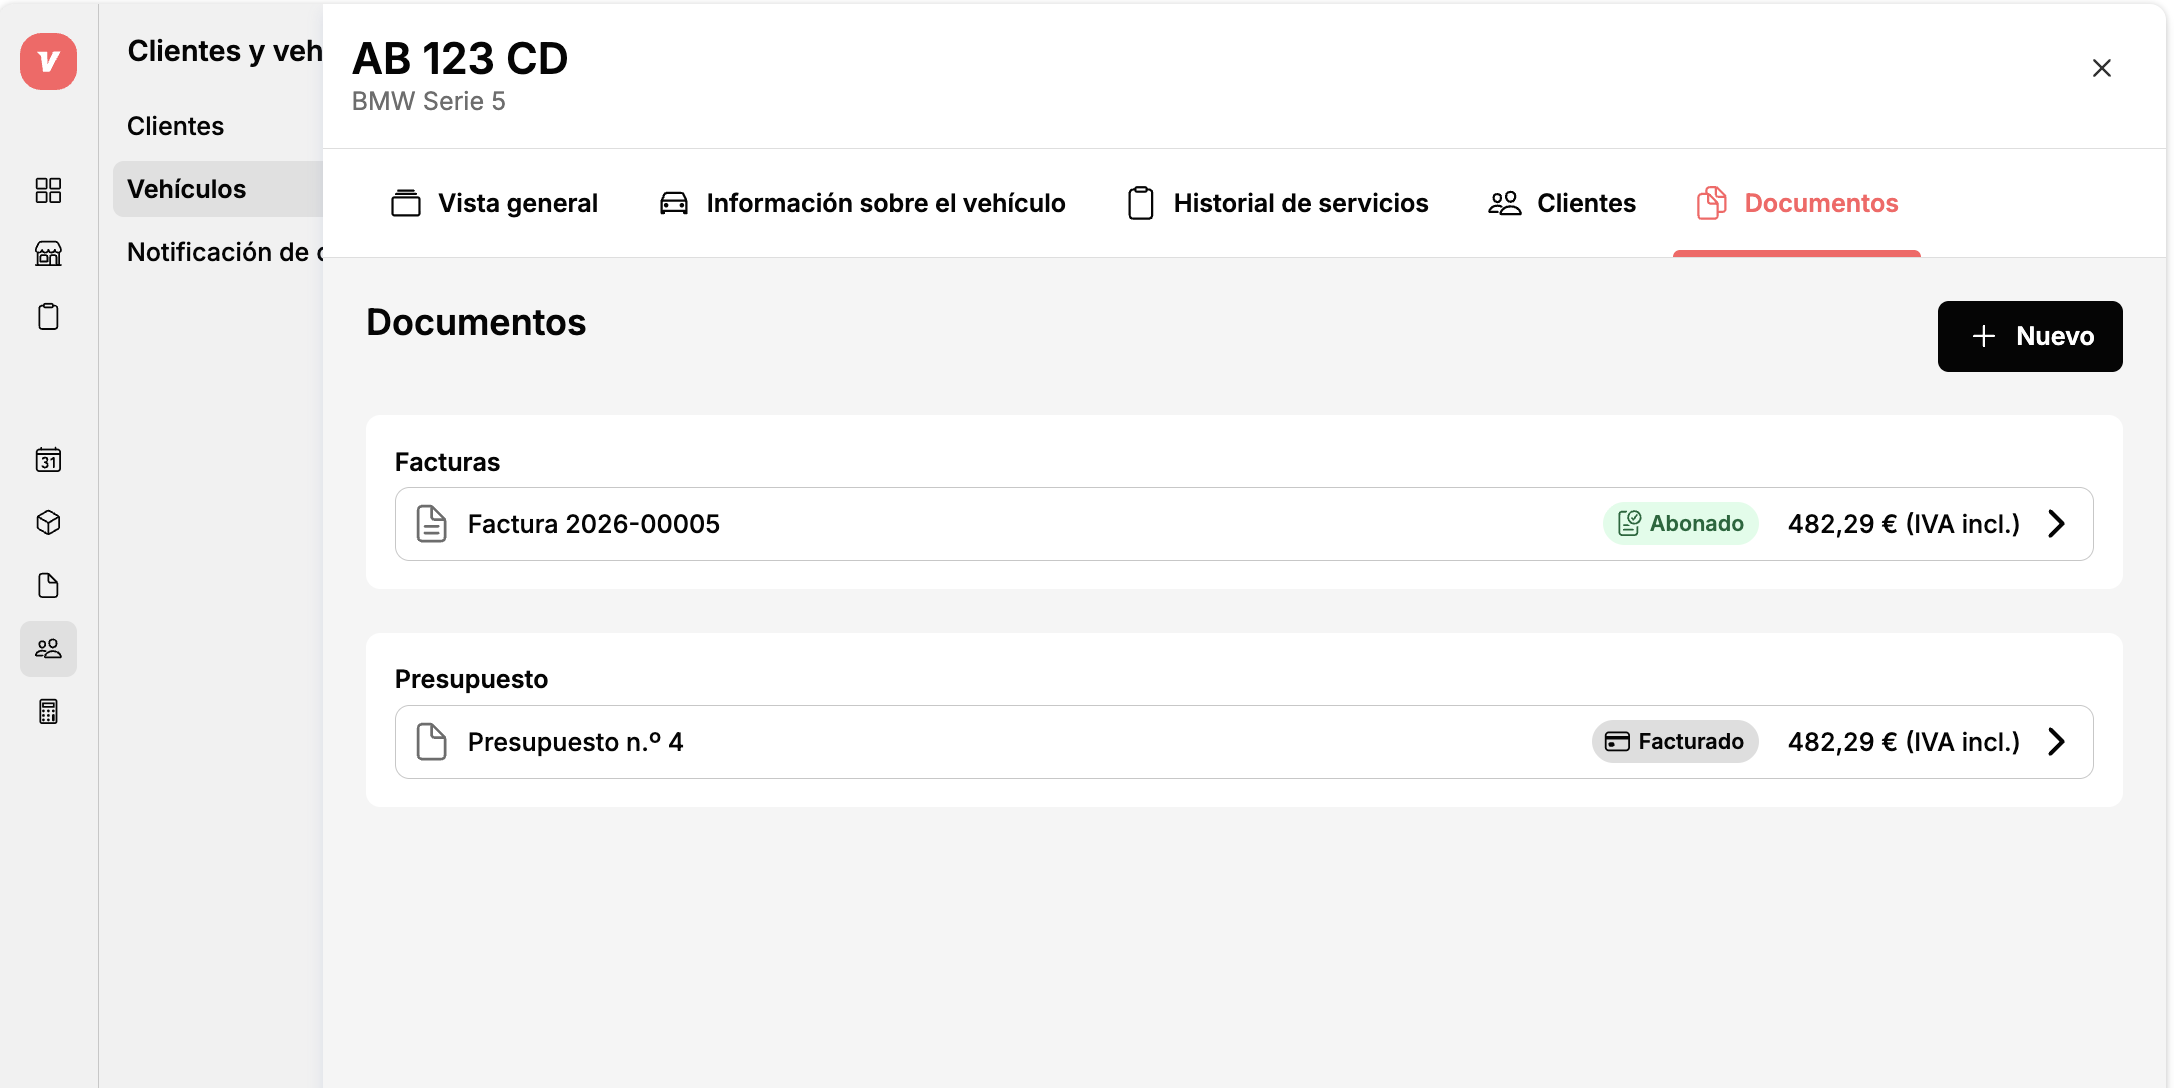The image size is (2174, 1088).
Task: Open the calendar icon in sidebar
Action: tap(48, 460)
